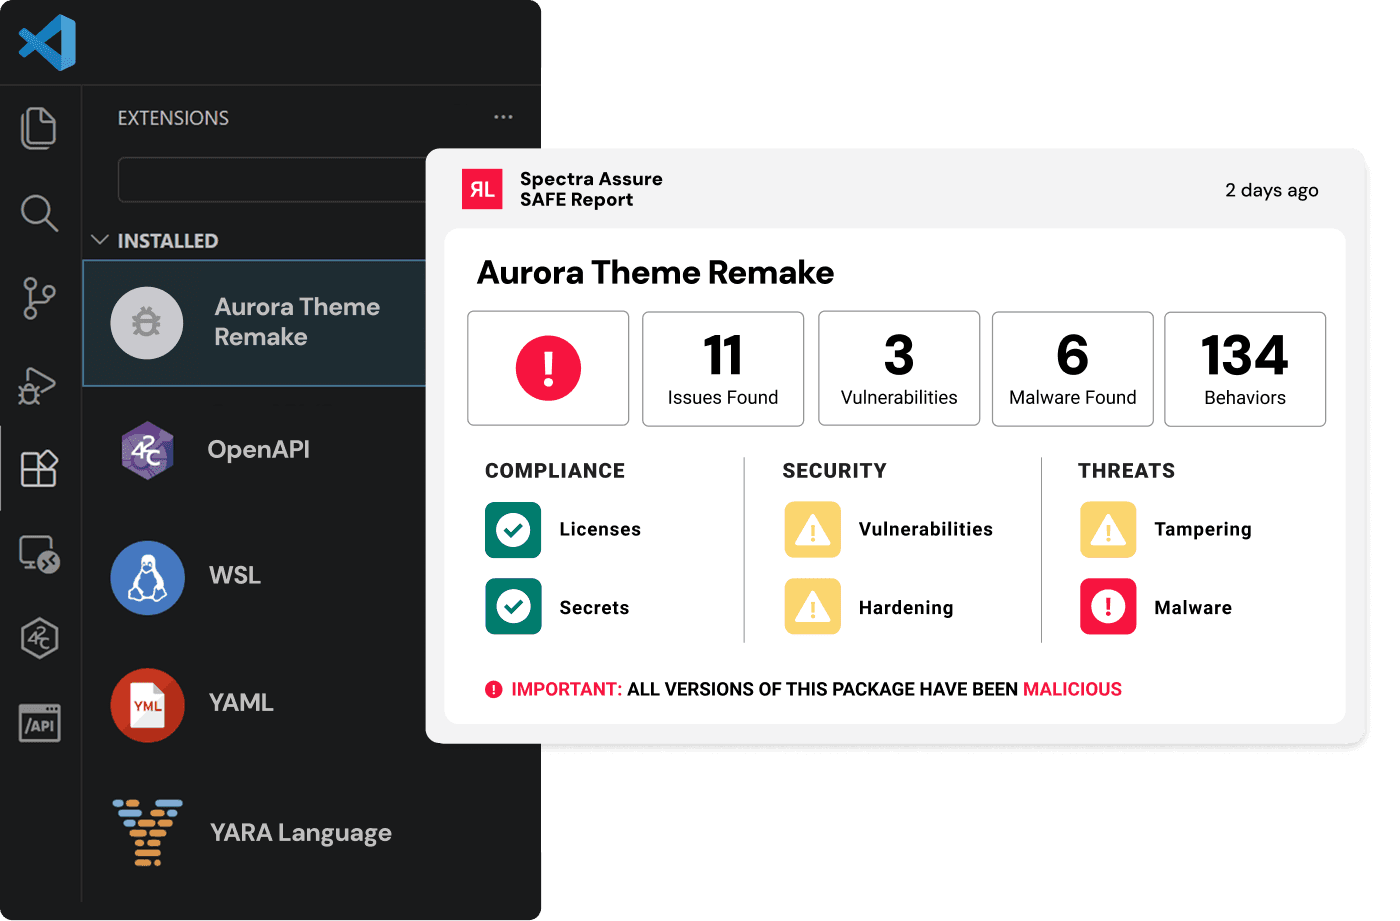Open the 42Crunch hexagon icon in activity bar
Screen dimensions: 1400x921
point(39,638)
